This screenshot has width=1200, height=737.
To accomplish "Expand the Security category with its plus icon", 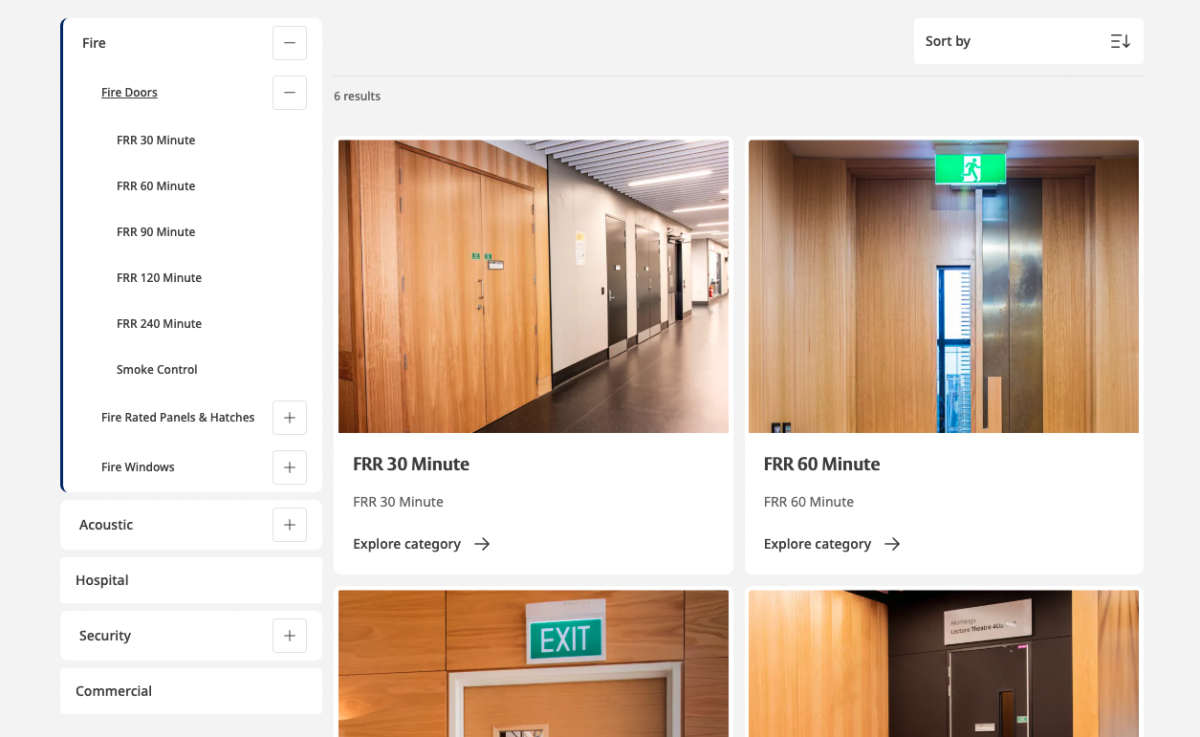I will point(289,635).
